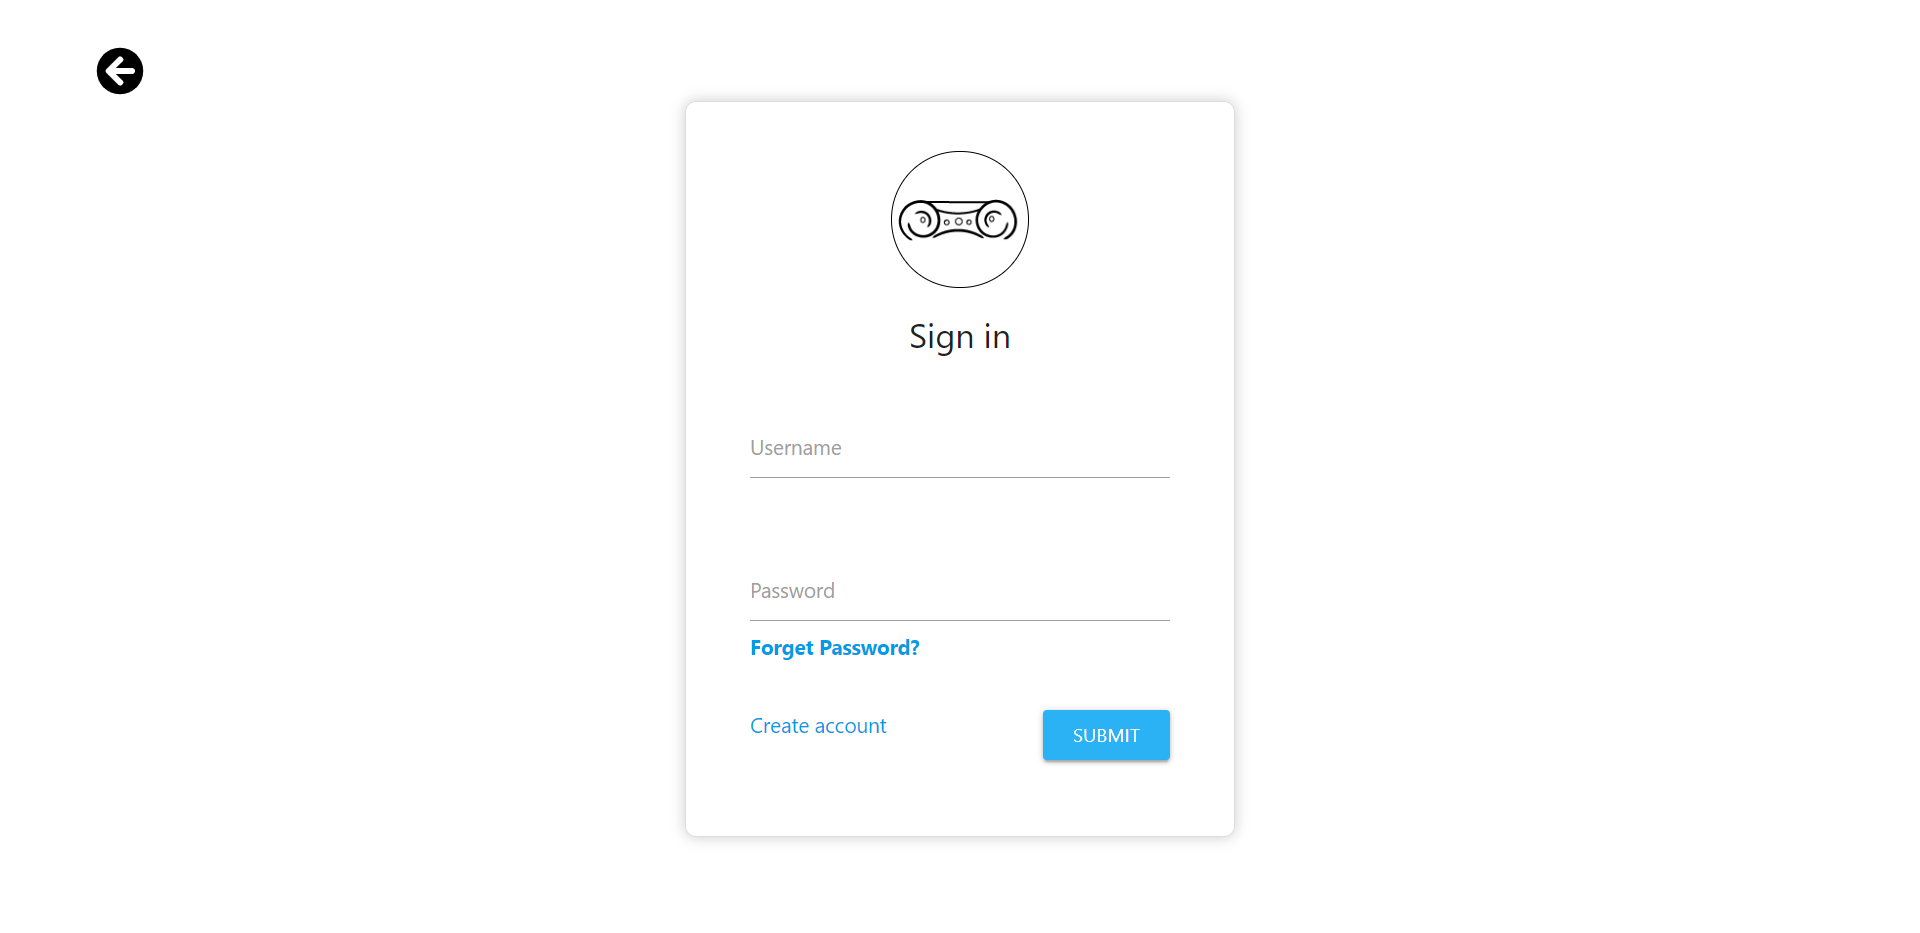Open the Forget Password? link

(835, 648)
